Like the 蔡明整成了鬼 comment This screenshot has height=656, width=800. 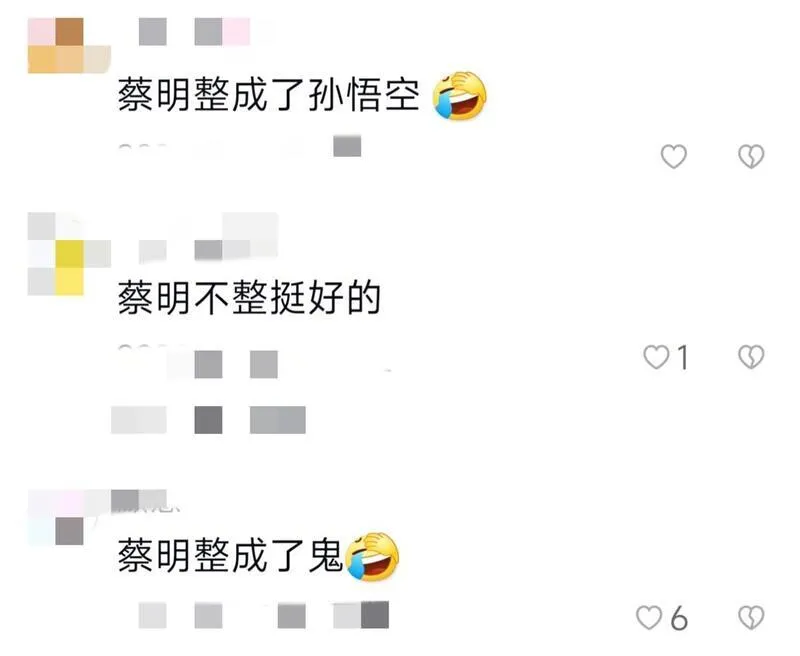pyautogui.click(x=649, y=618)
